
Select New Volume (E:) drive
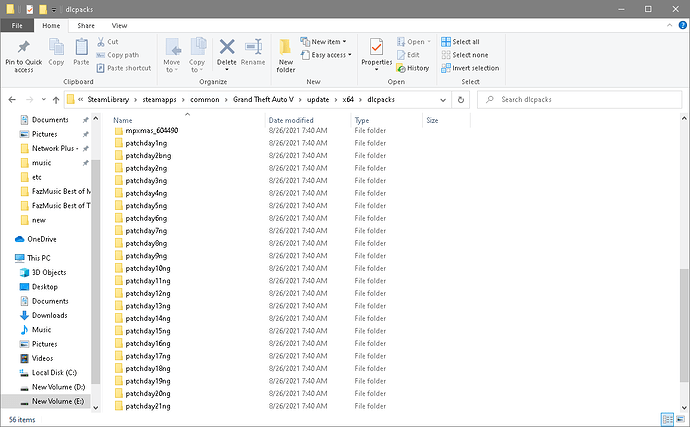point(46,401)
